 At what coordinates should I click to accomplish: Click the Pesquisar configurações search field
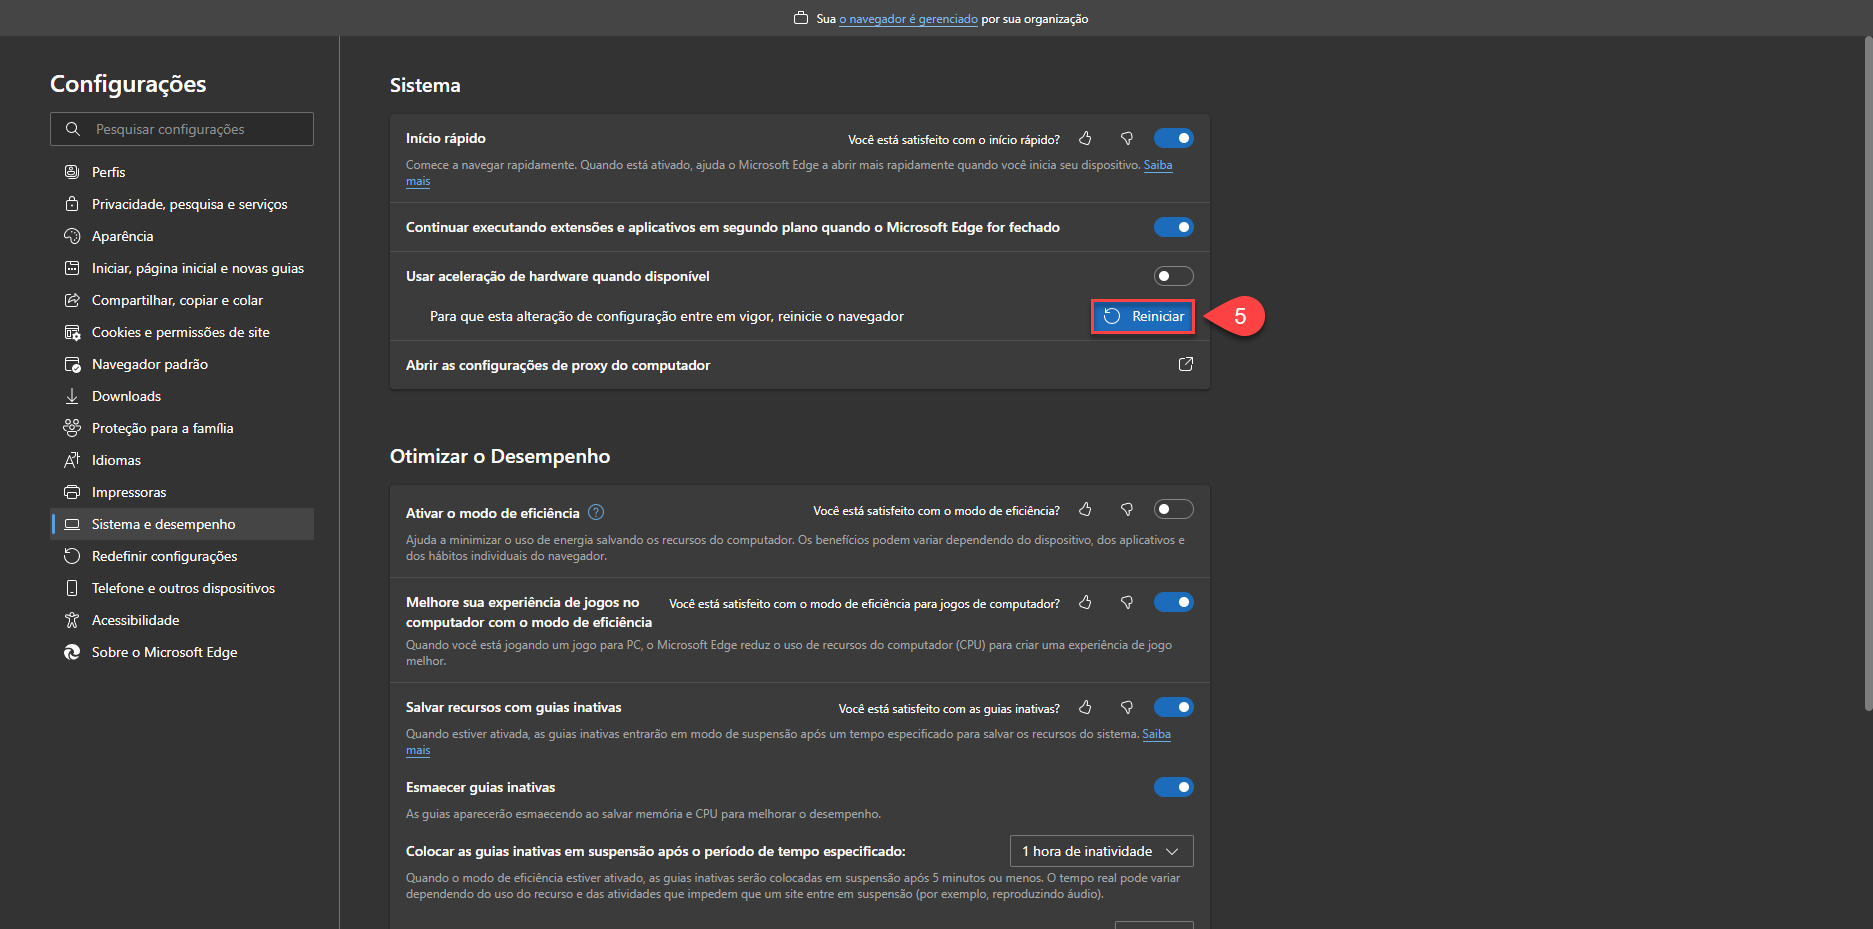tap(195, 129)
